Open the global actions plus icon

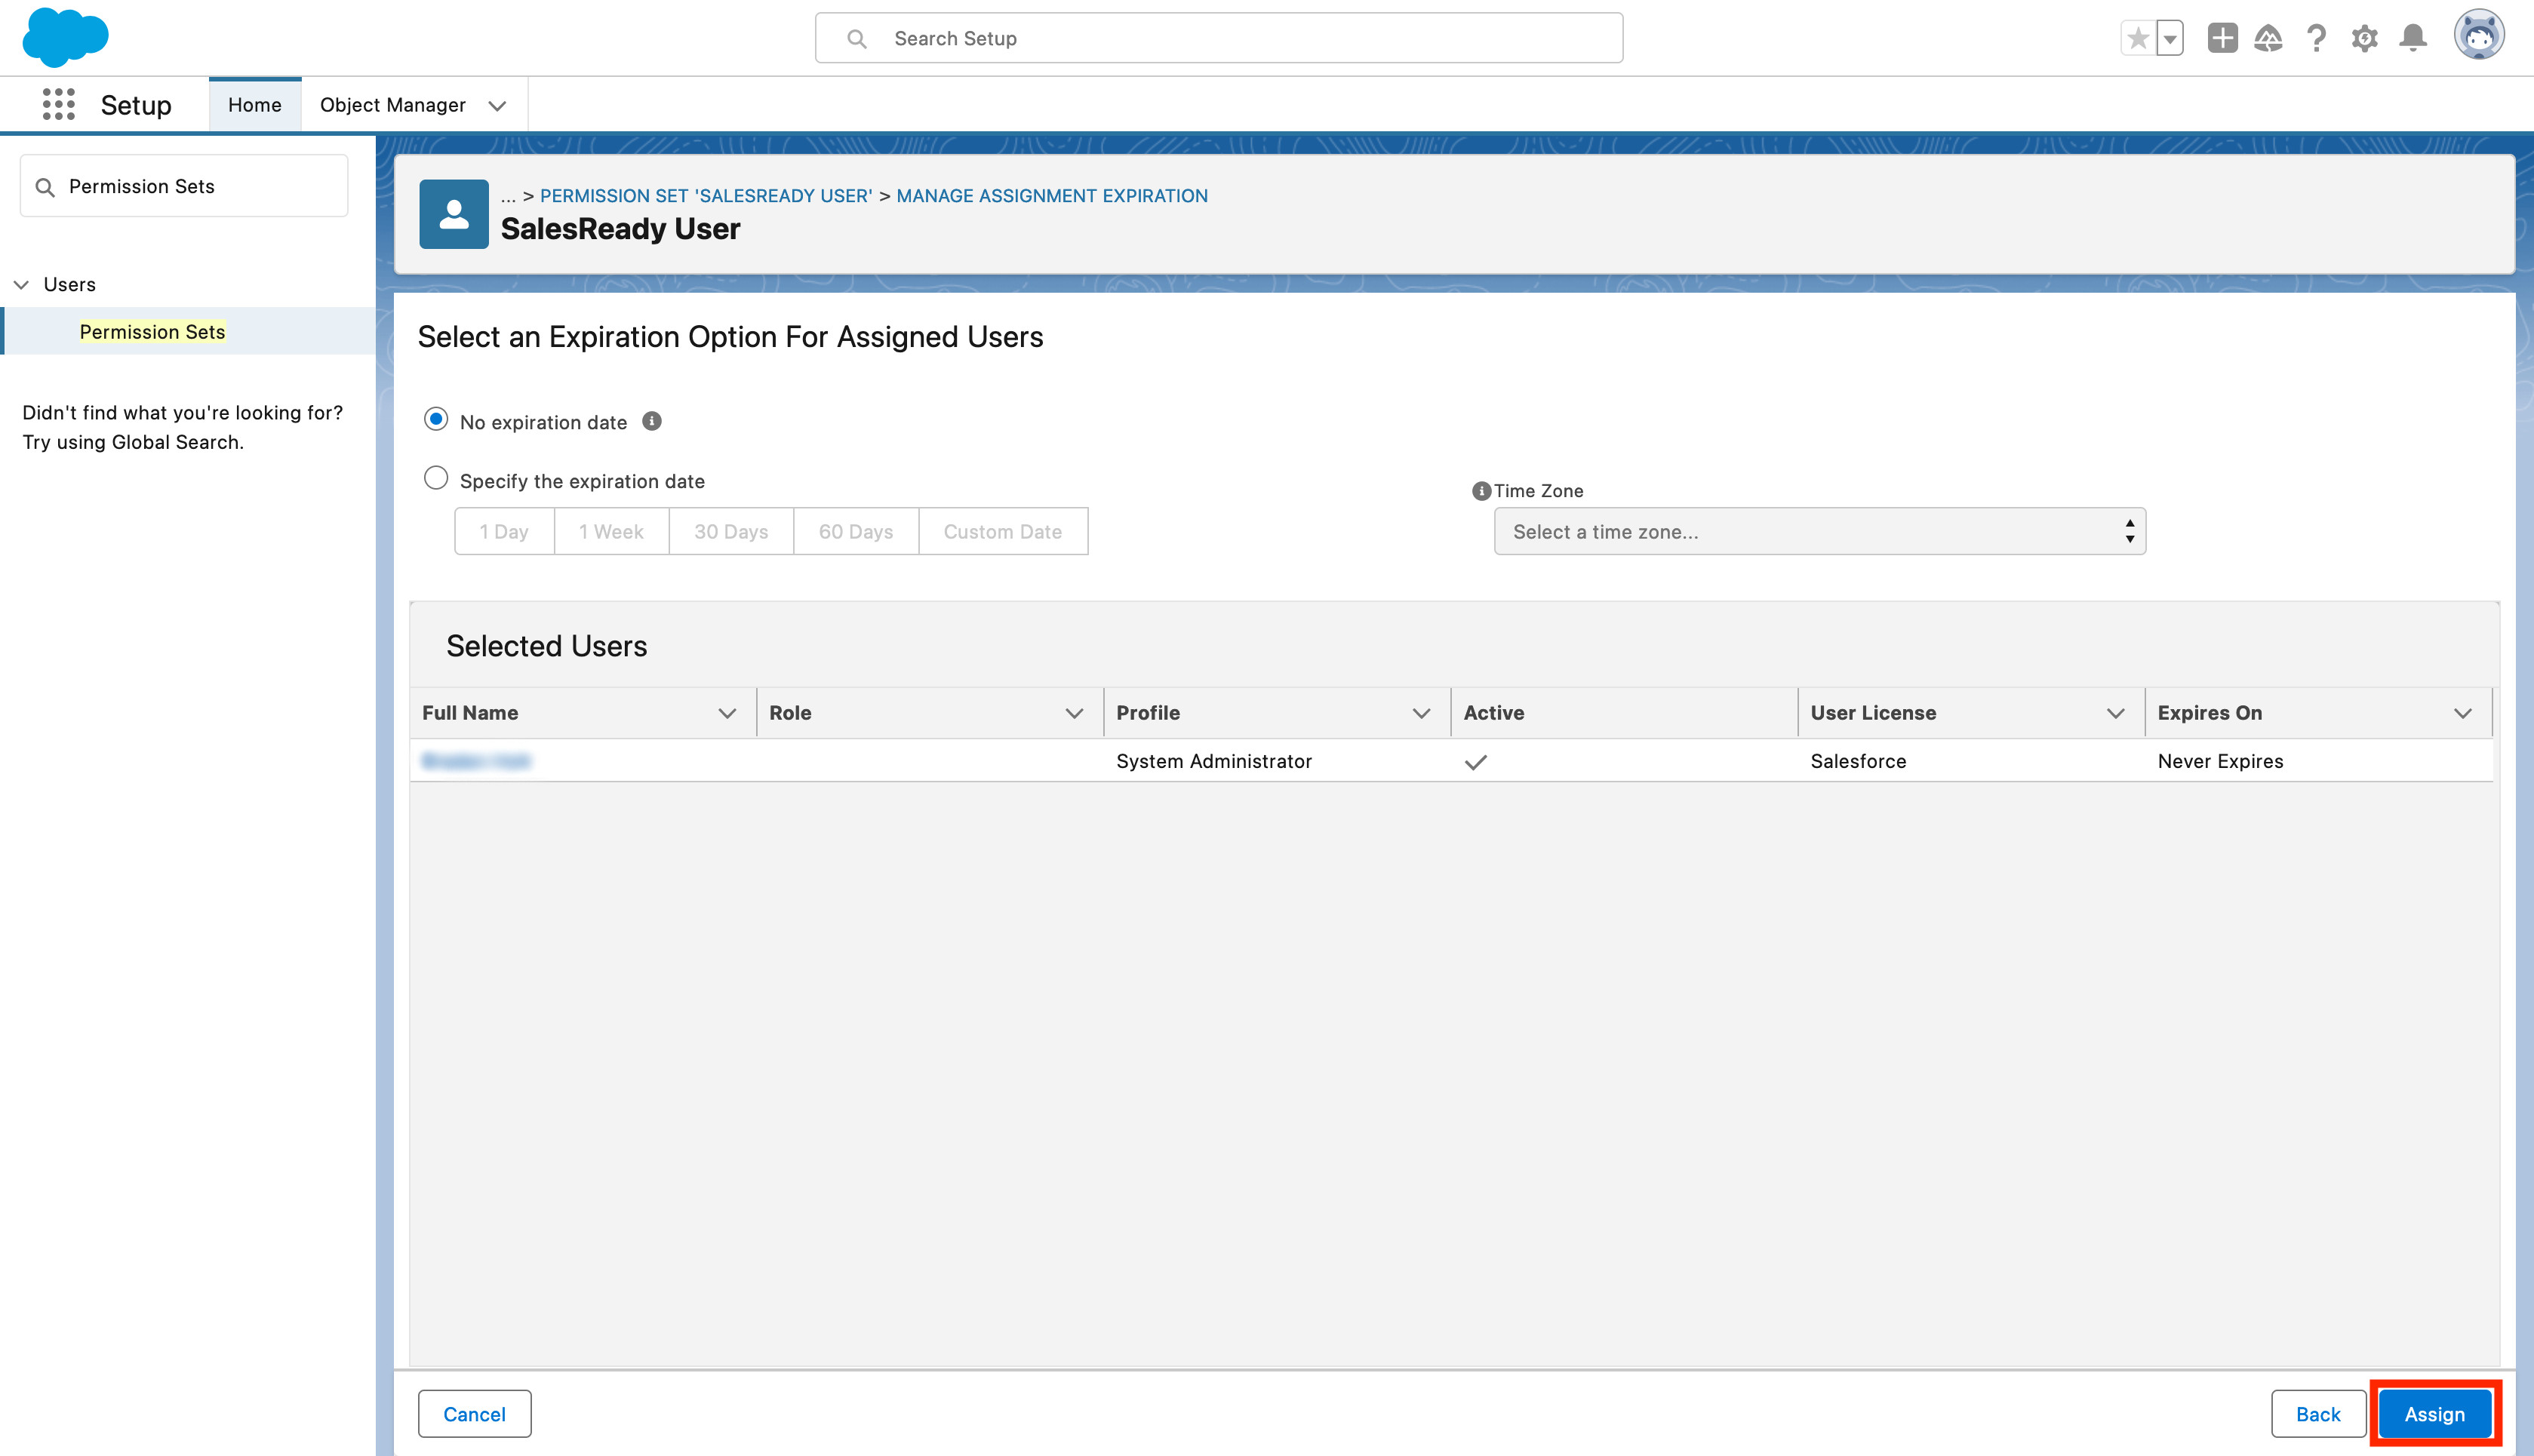pos(2222,38)
